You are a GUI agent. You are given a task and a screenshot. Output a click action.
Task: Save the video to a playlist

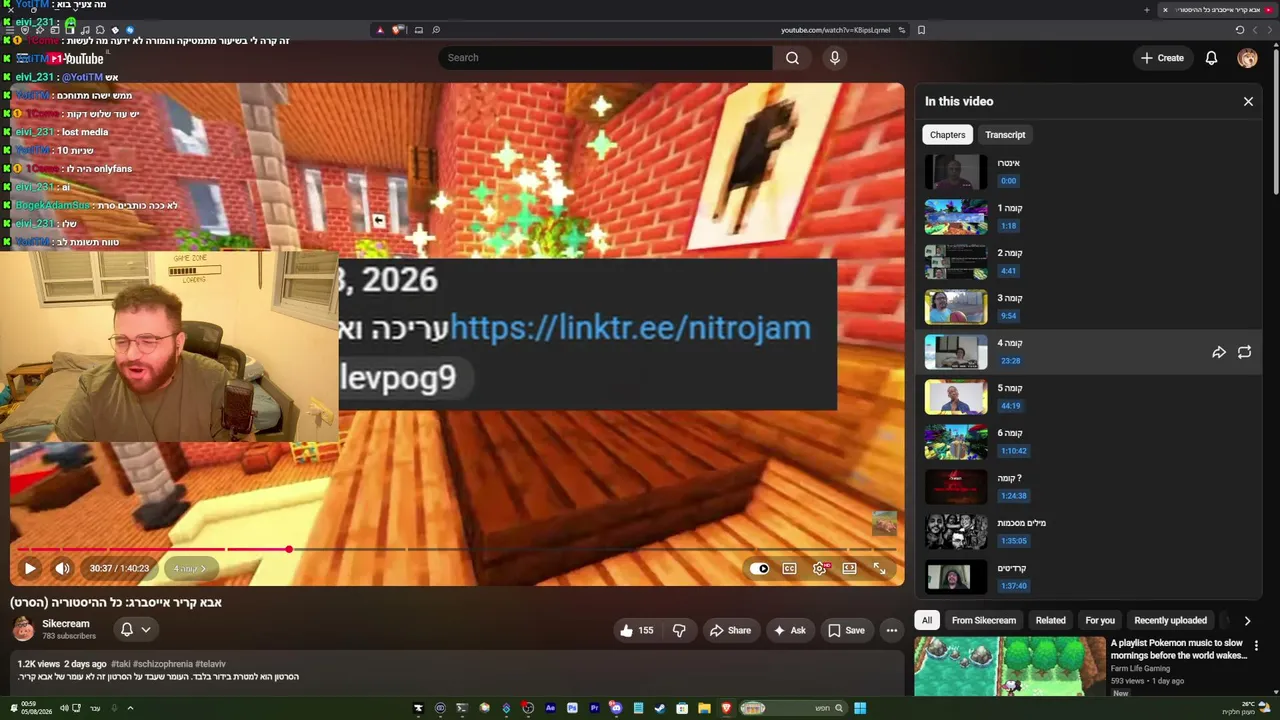pos(846,630)
